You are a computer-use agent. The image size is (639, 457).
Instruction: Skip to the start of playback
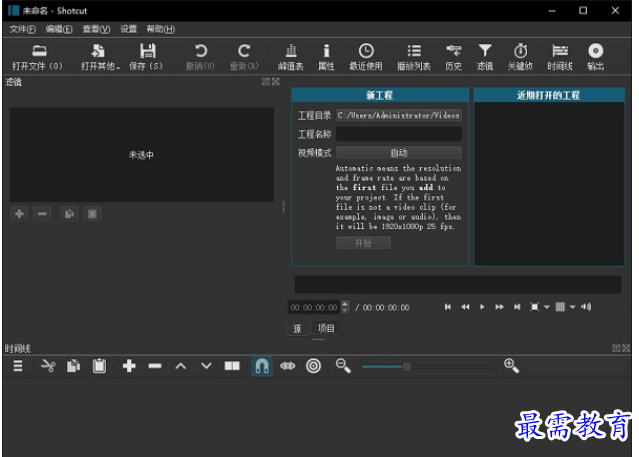[448, 307]
